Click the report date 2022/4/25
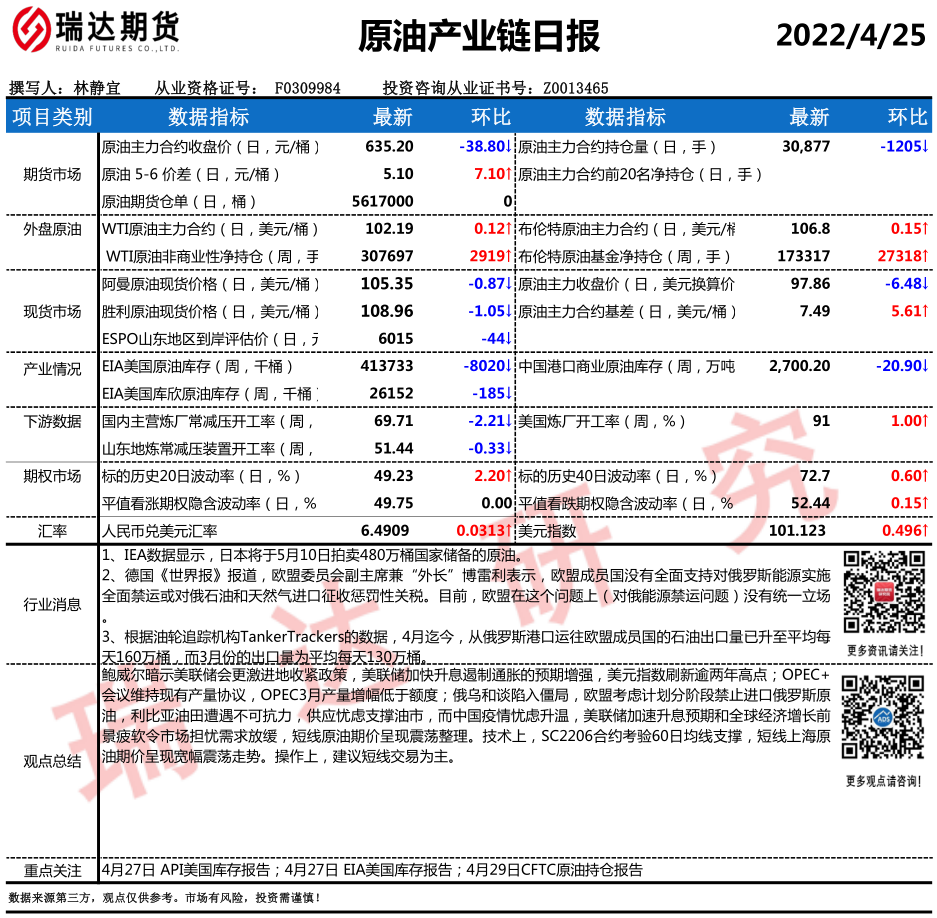The image size is (937, 918). point(851,35)
